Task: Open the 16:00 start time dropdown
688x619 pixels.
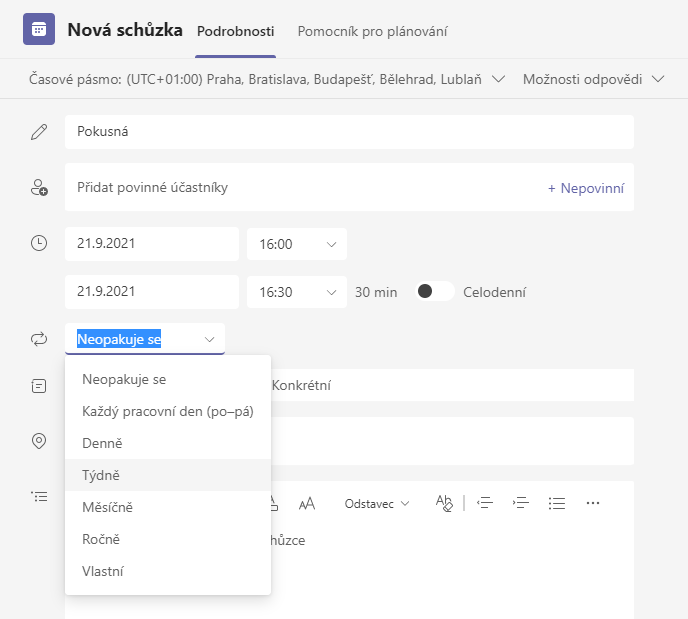Action: [296, 244]
